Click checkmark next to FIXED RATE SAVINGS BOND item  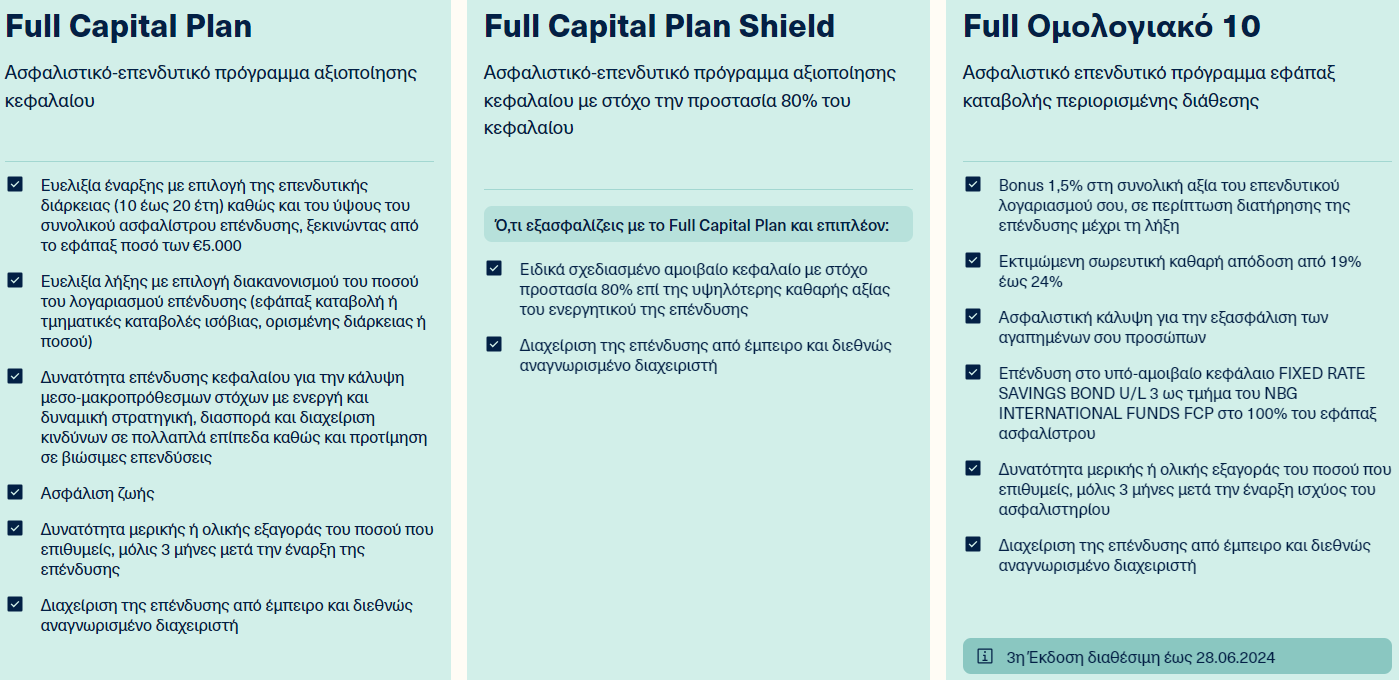973,372
